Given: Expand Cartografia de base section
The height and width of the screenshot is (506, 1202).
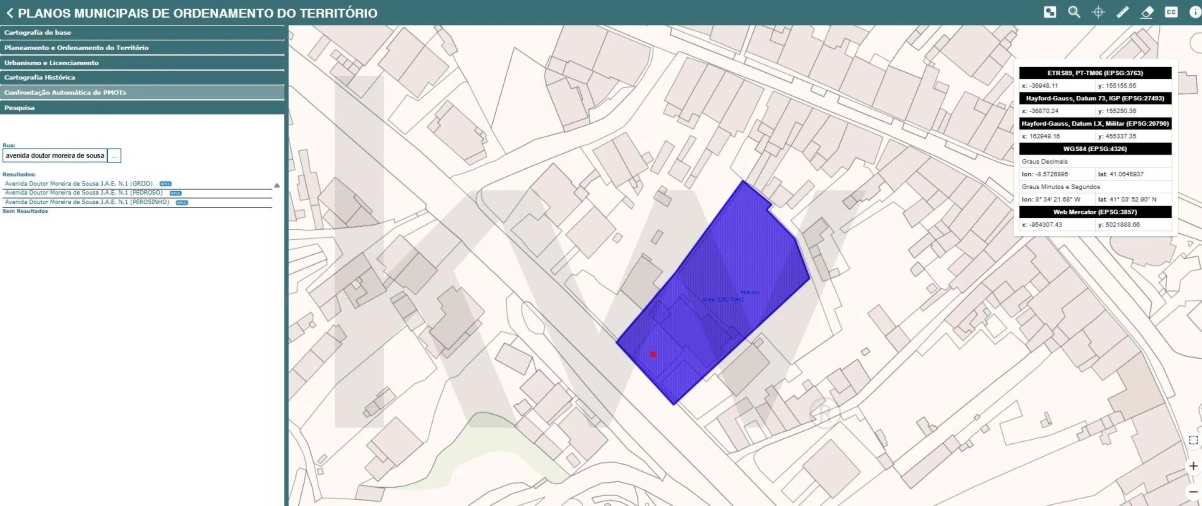Looking at the screenshot, I should pyautogui.click(x=143, y=32).
